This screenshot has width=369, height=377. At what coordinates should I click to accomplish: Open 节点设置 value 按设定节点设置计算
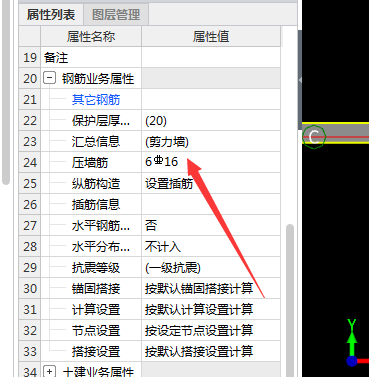[x=211, y=330]
